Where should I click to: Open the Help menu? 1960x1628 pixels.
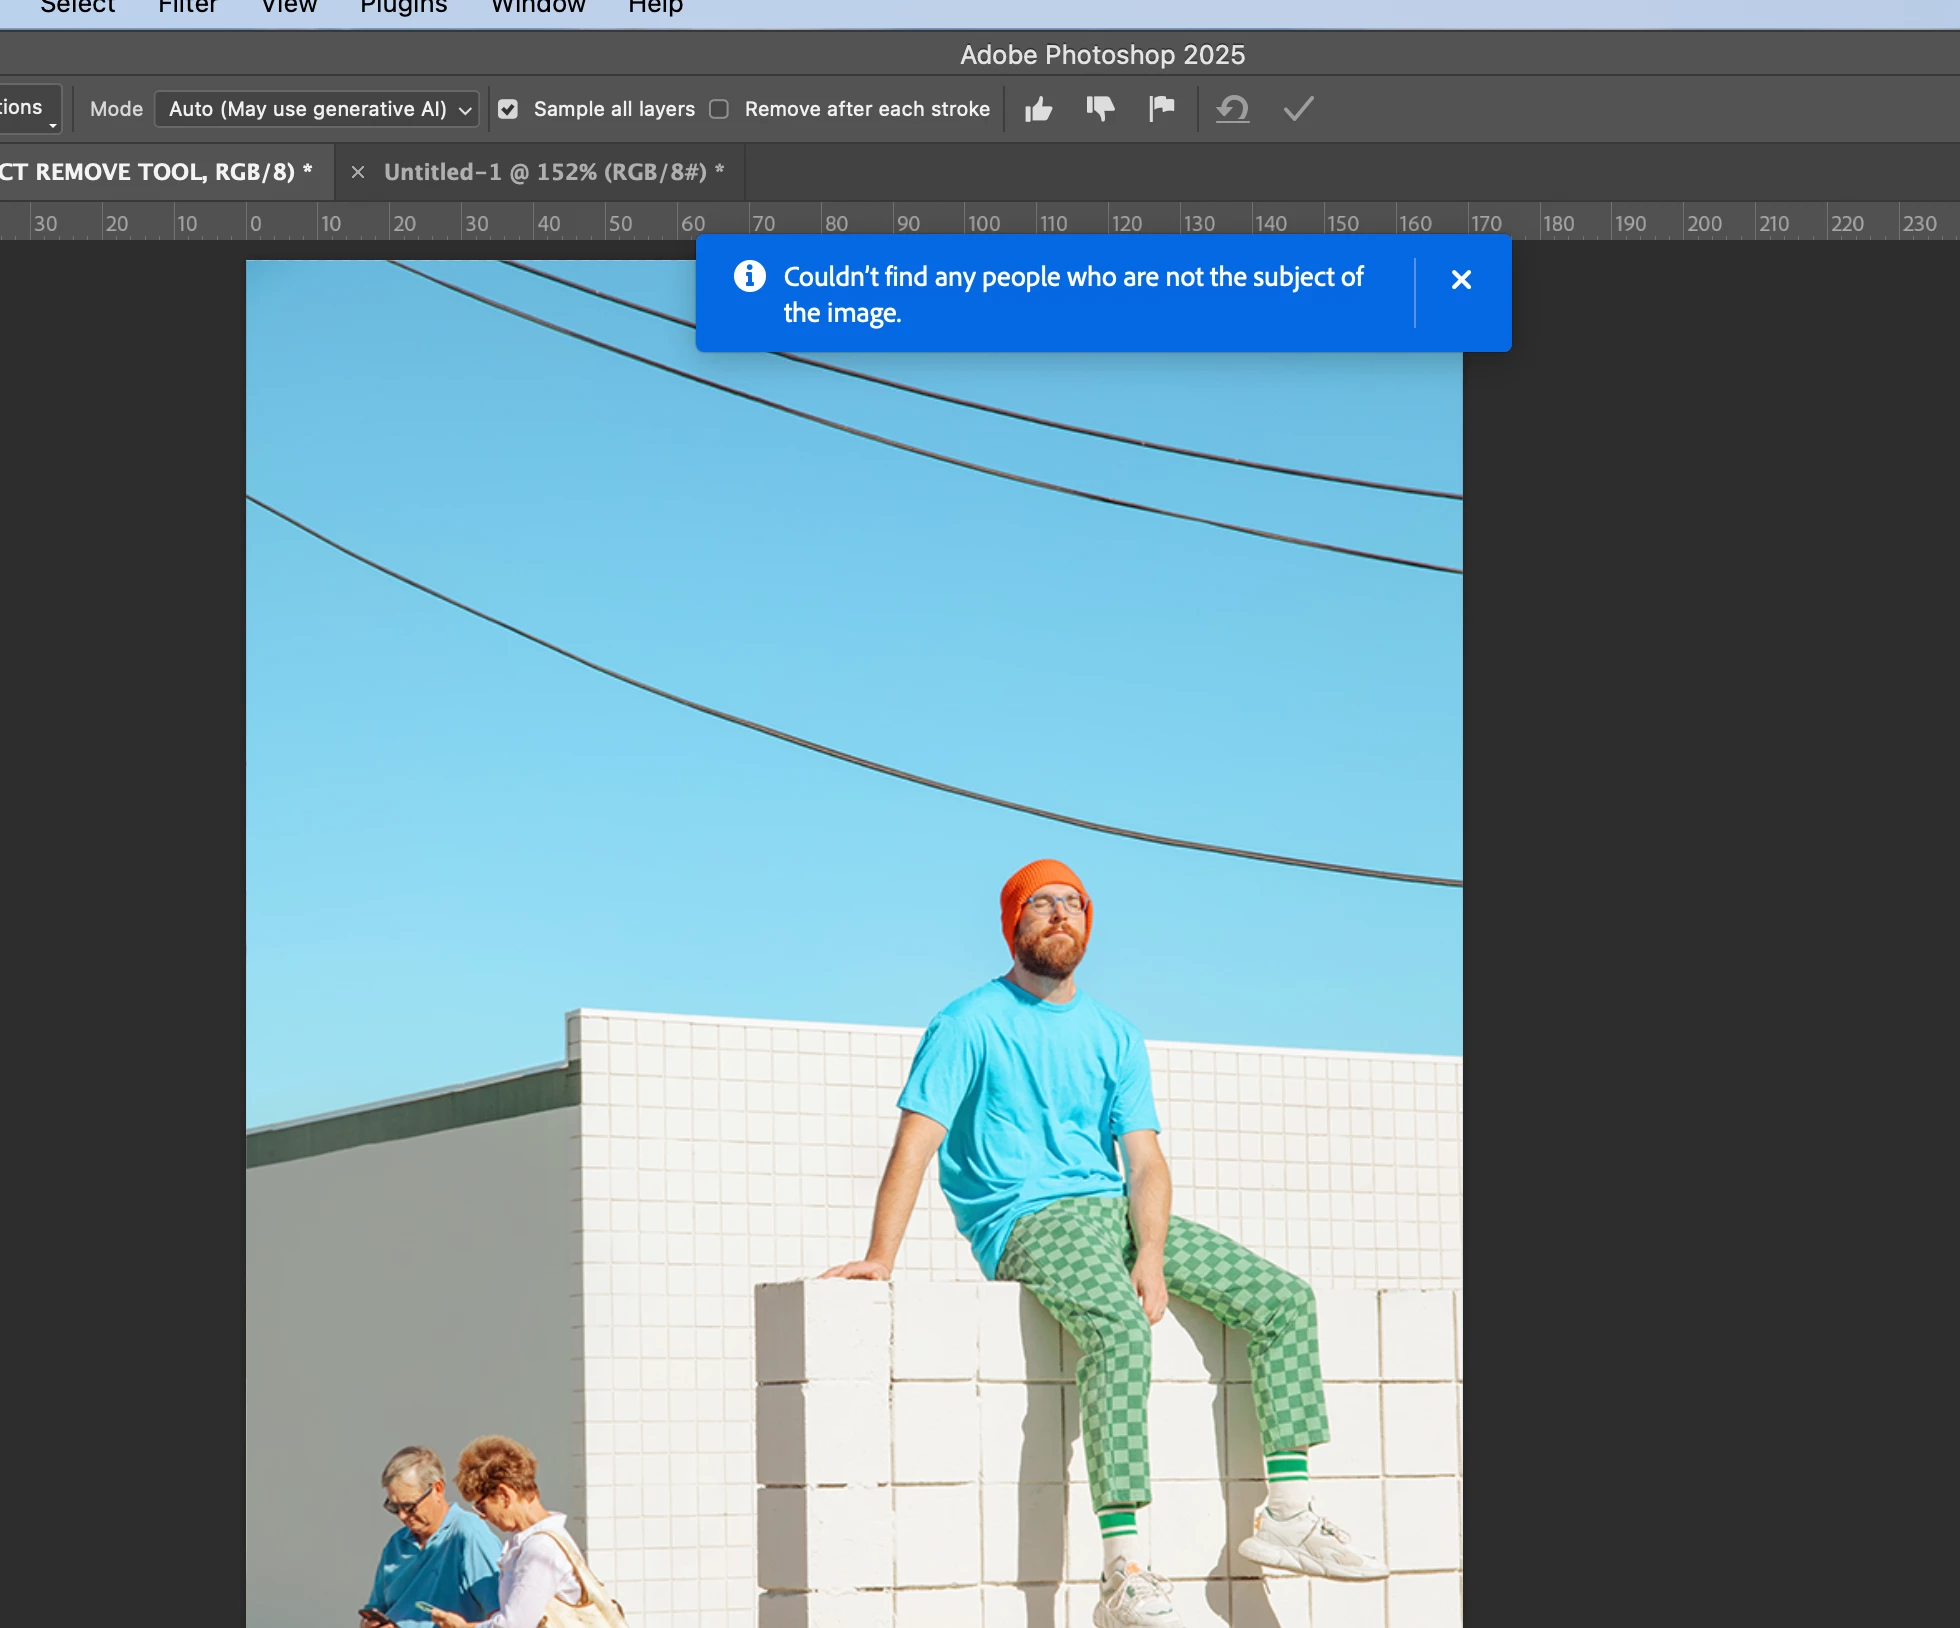pos(655,7)
